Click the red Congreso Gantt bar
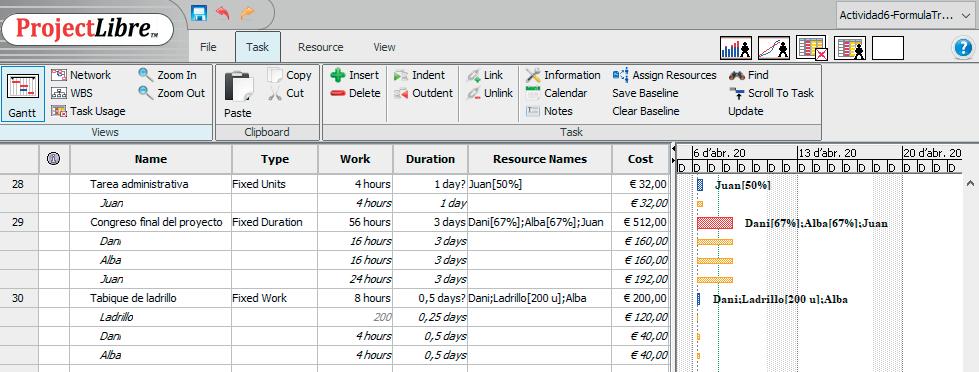The width and height of the screenshot is (979, 372). 715,223
